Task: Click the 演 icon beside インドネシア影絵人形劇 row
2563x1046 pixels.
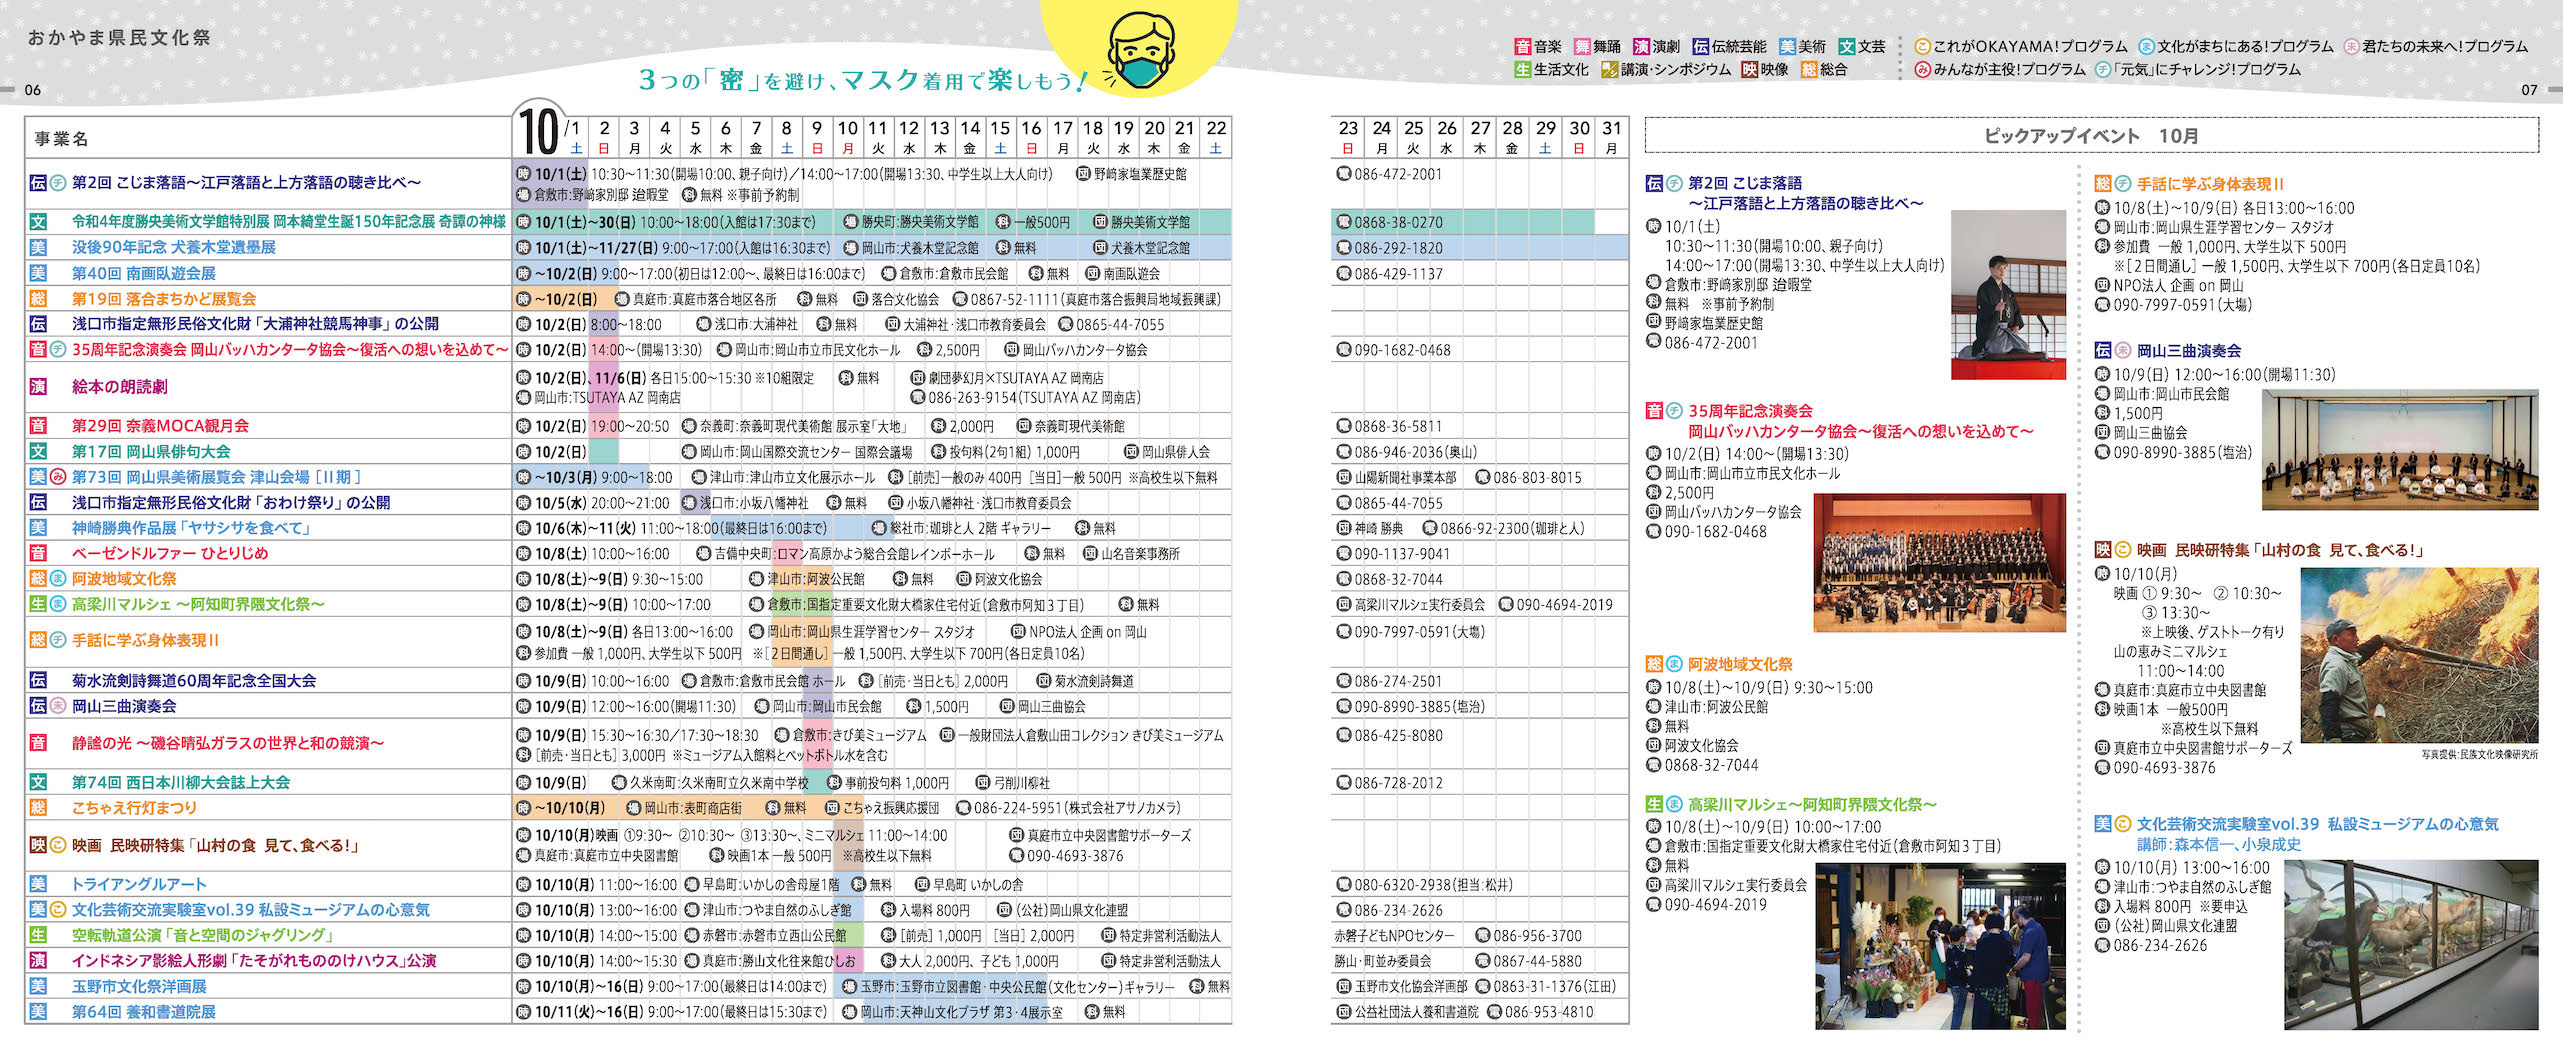Action: click(x=38, y=960)
